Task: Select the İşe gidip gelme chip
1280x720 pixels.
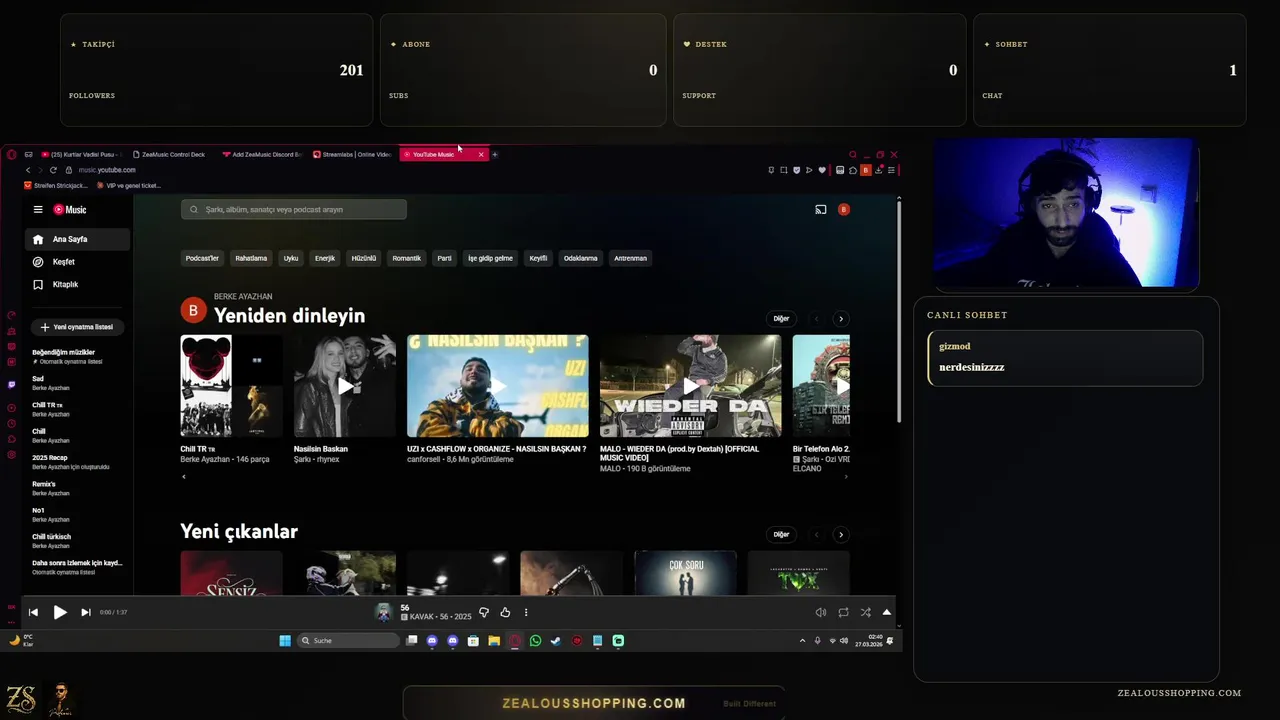Action: pos(490,258)
